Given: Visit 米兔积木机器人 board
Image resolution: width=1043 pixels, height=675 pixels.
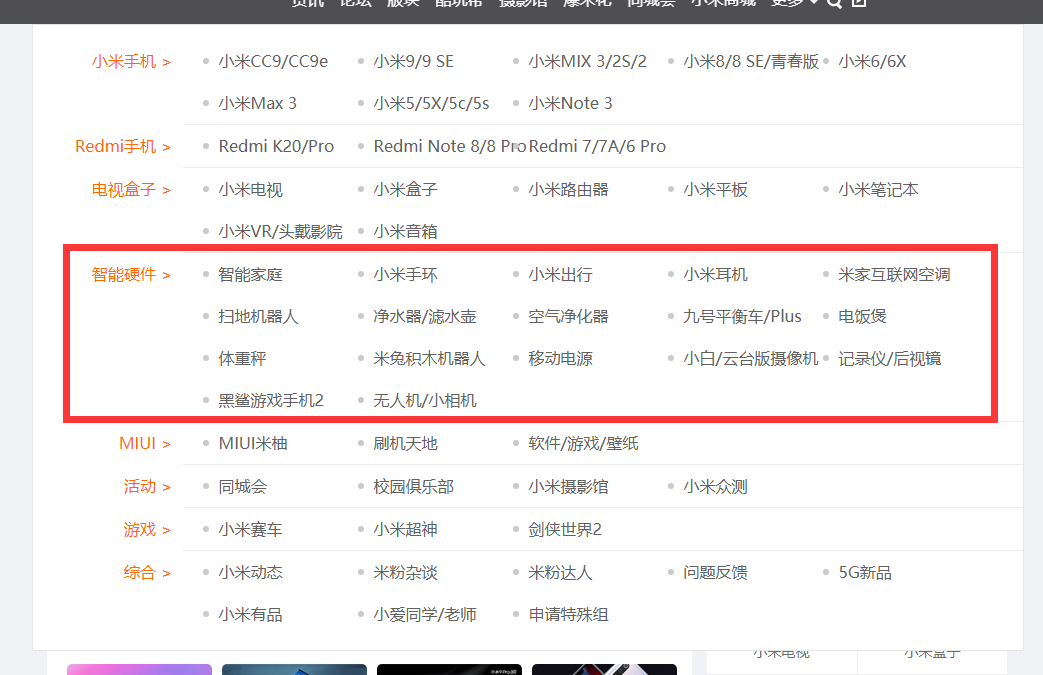Looking at the screenshot, I should (x=430, y=359).
